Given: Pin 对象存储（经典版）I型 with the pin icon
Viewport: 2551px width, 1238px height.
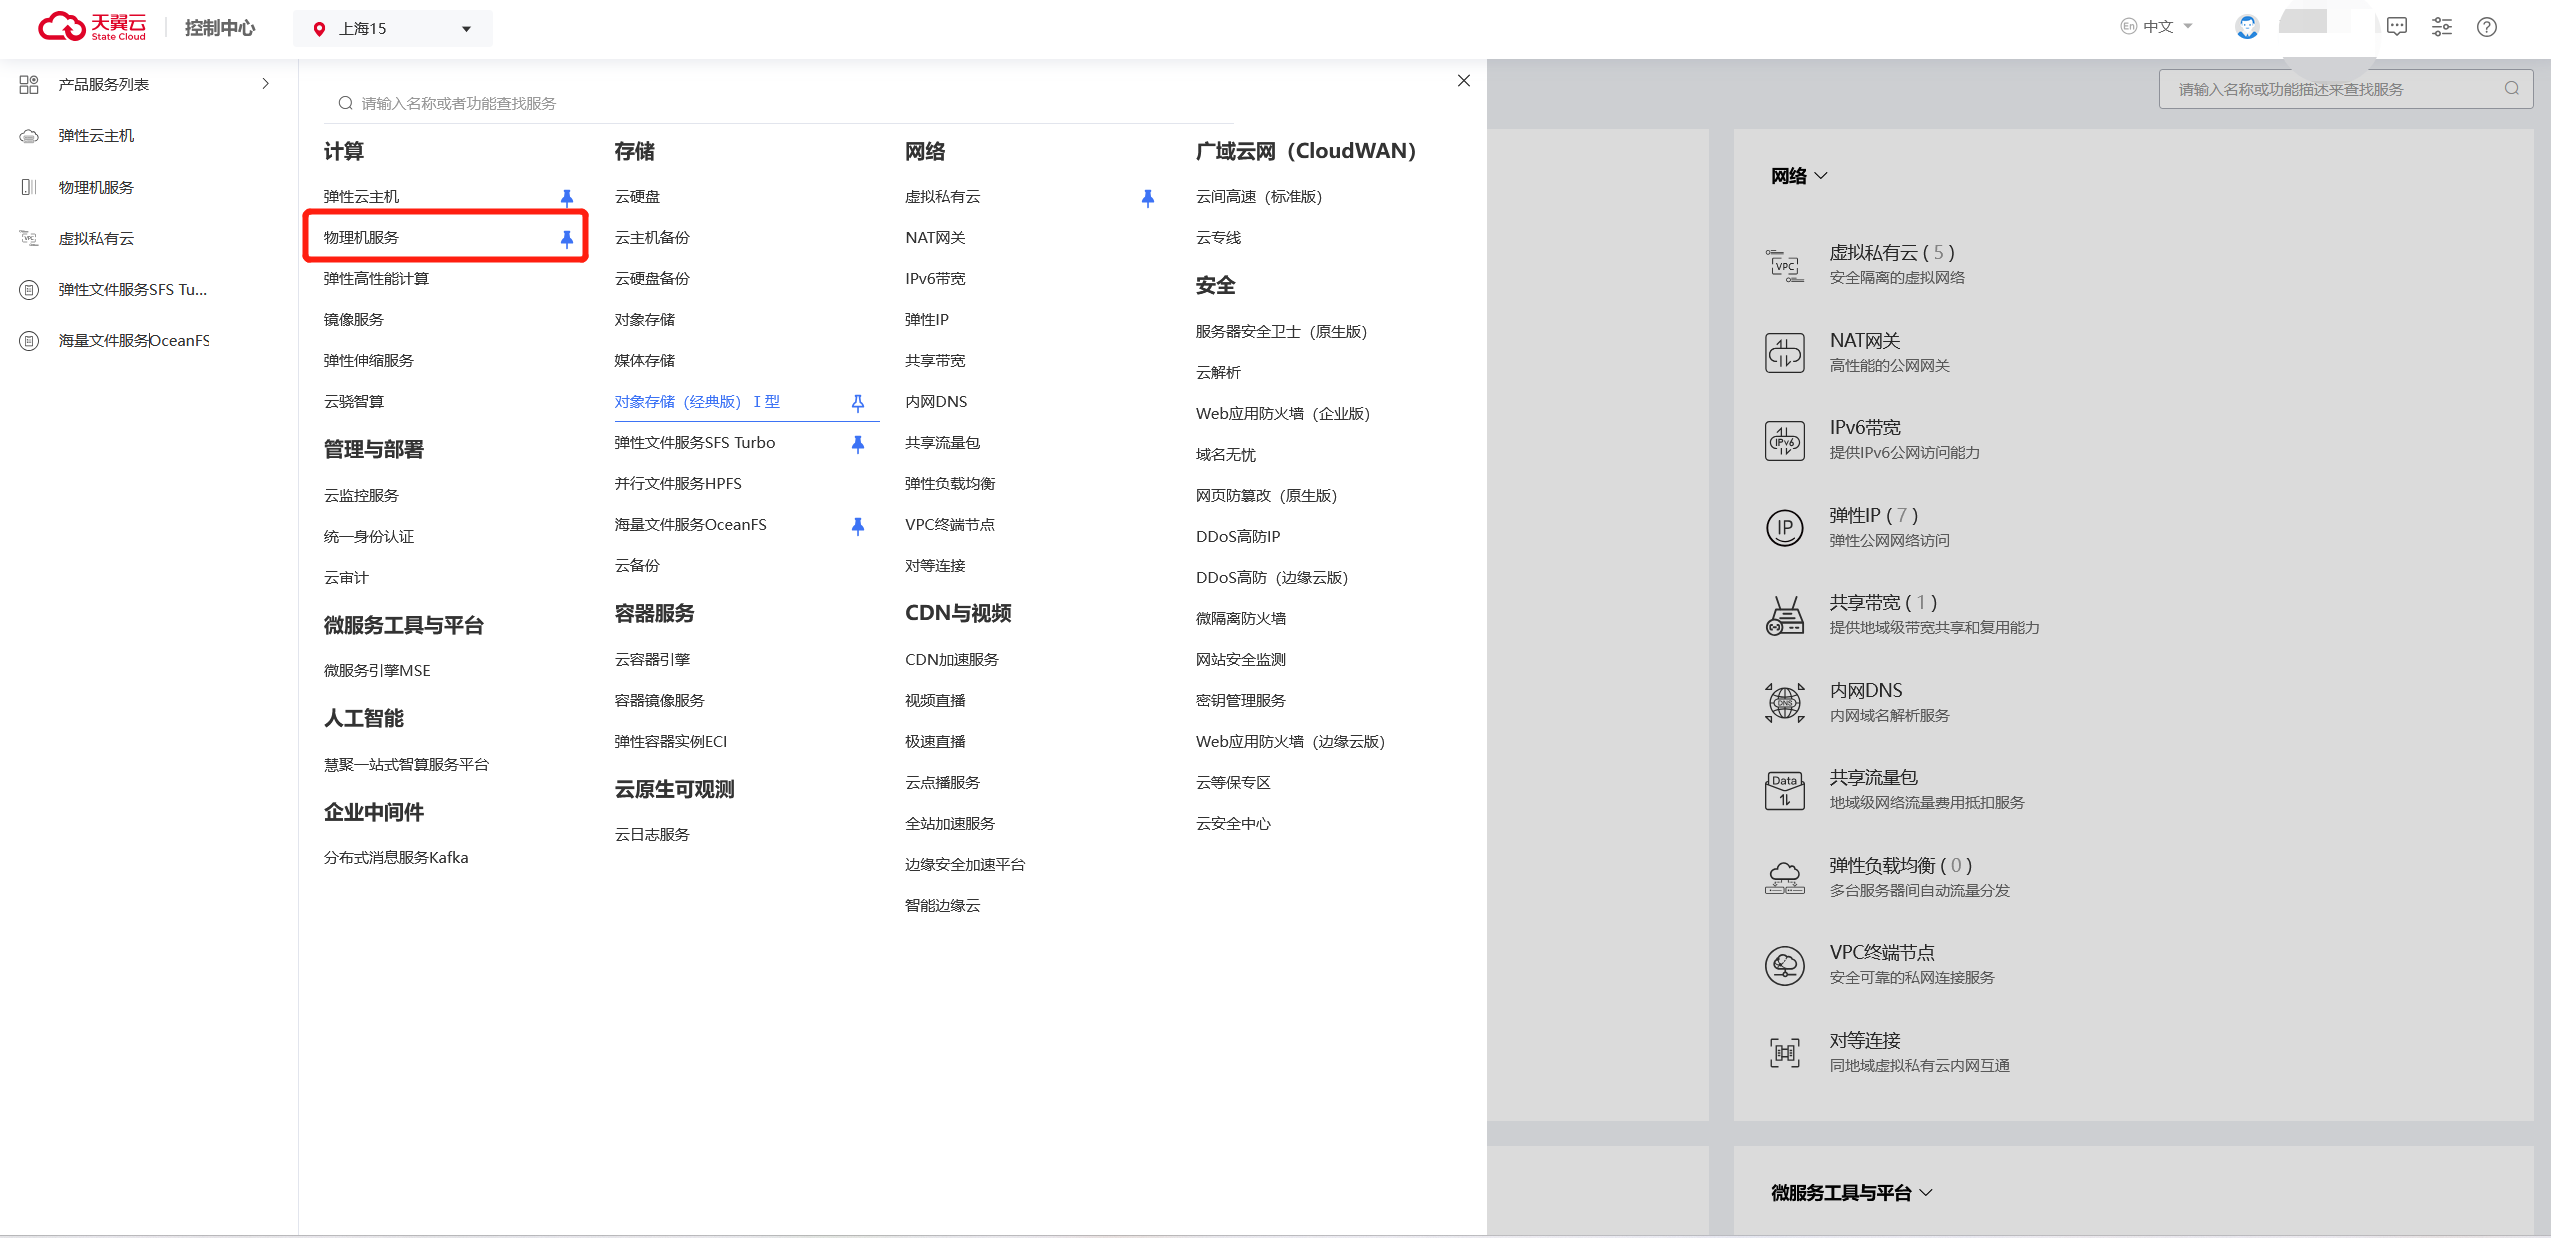Looking at the screenshot, I should pos(858,403).
